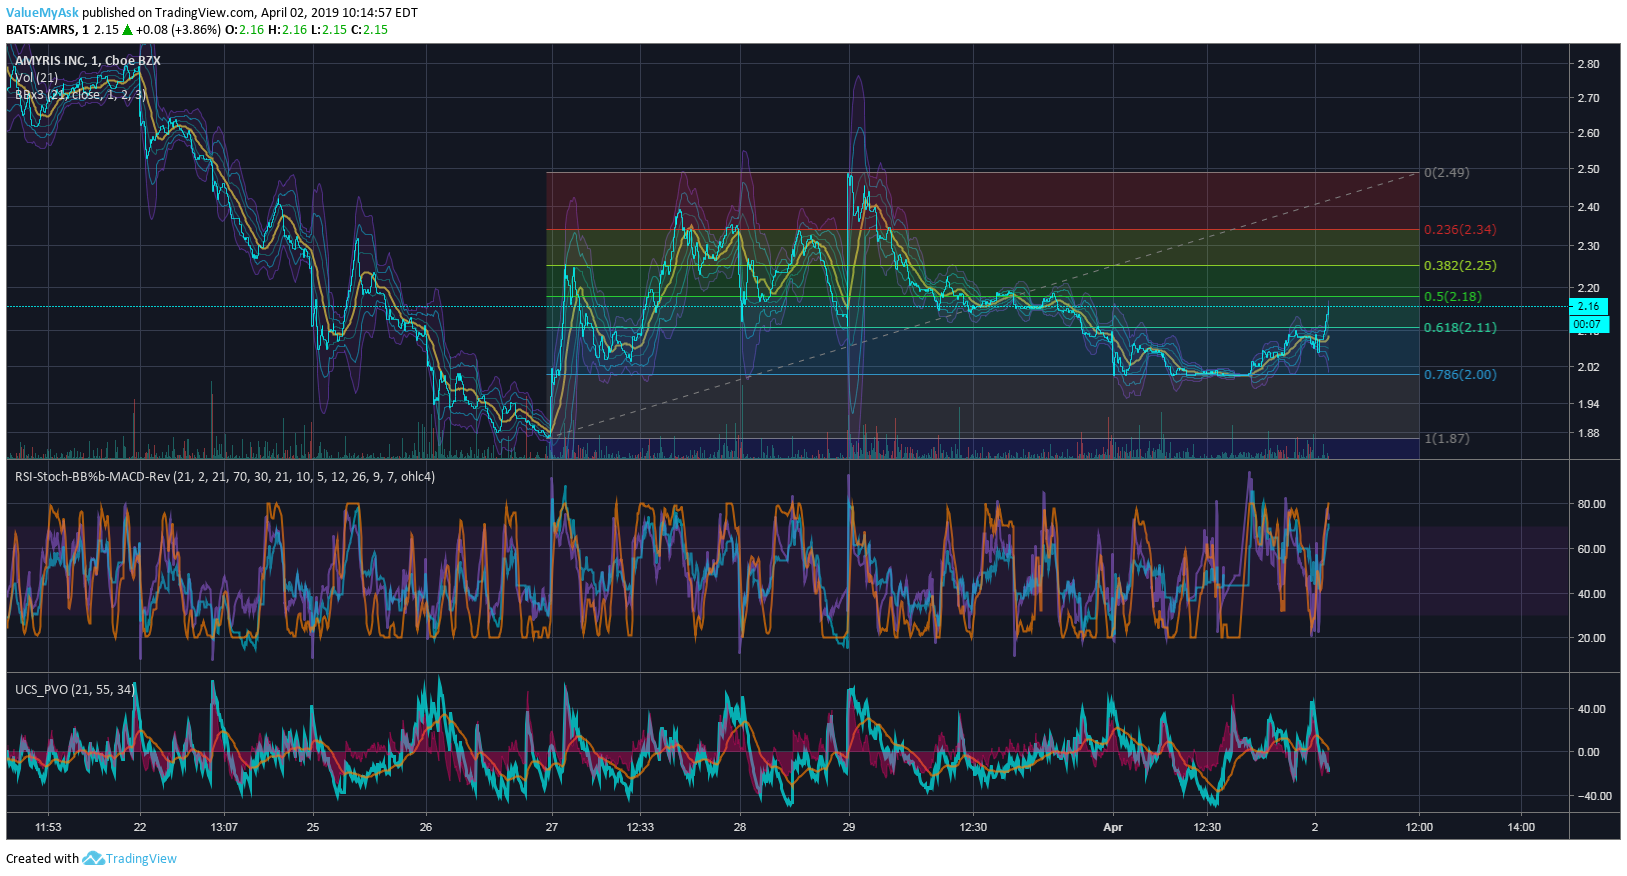Image resolution: width=1627 pixels, height=876 pixels.
Task: Click the AMYRIS INC chart title label
Action: click(87, 61)
